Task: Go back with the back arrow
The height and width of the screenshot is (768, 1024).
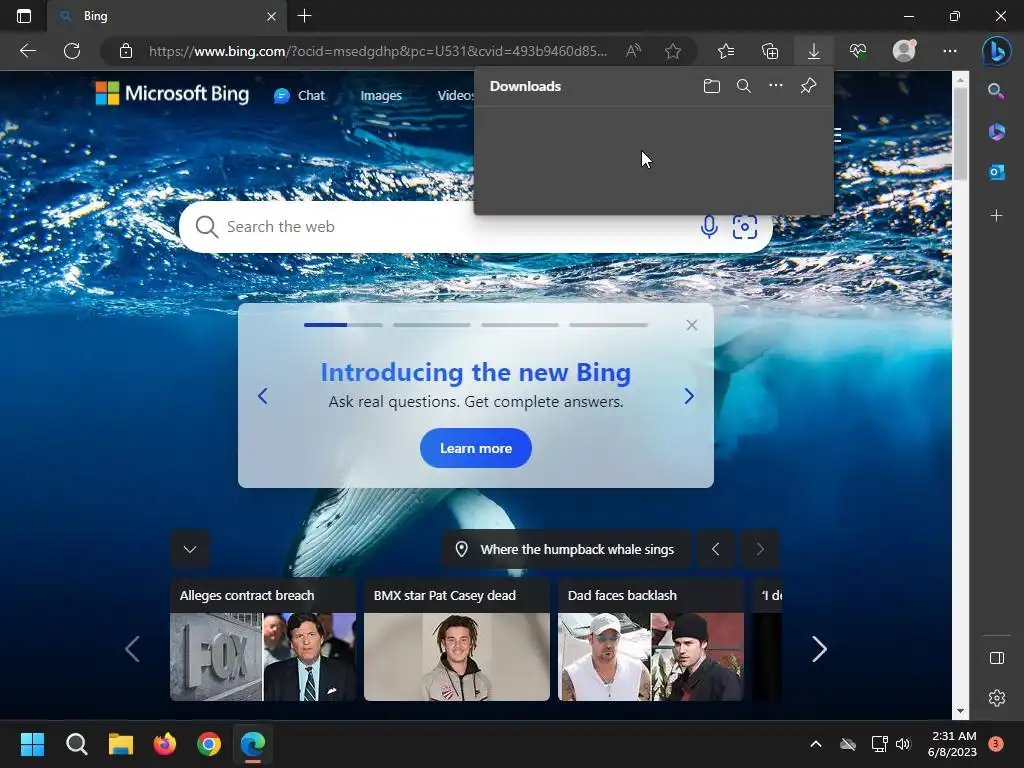Action: coord(27,51)
